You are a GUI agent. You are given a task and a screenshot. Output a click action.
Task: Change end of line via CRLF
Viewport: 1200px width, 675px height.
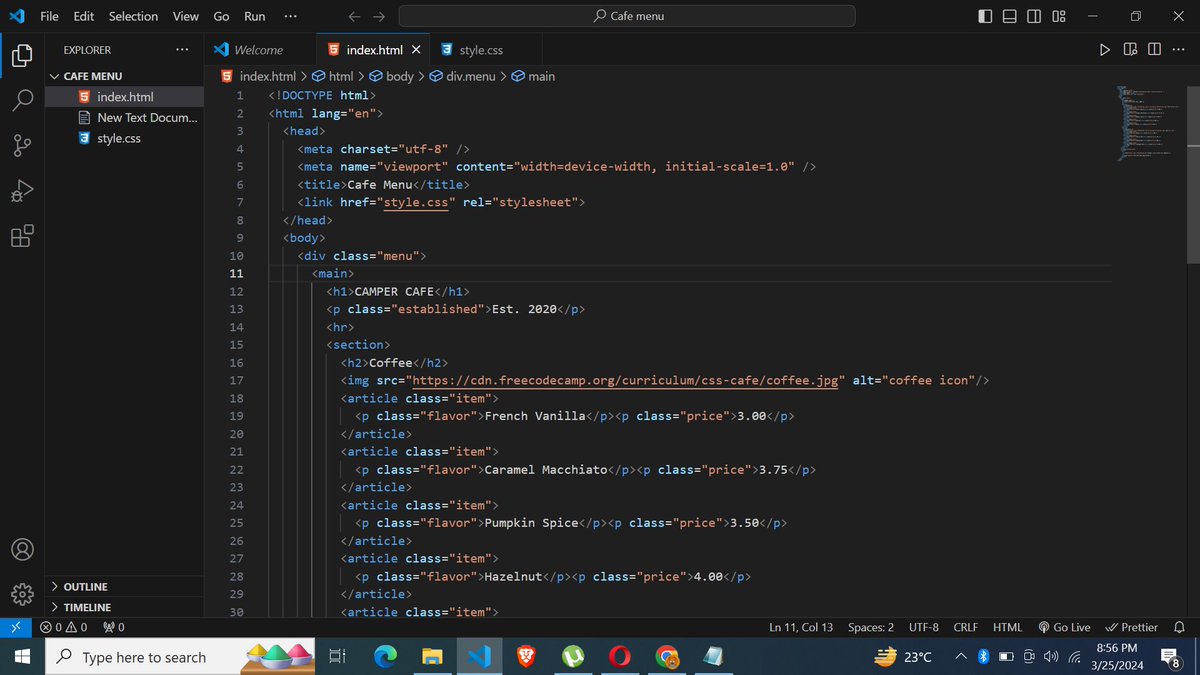[966, 627]
